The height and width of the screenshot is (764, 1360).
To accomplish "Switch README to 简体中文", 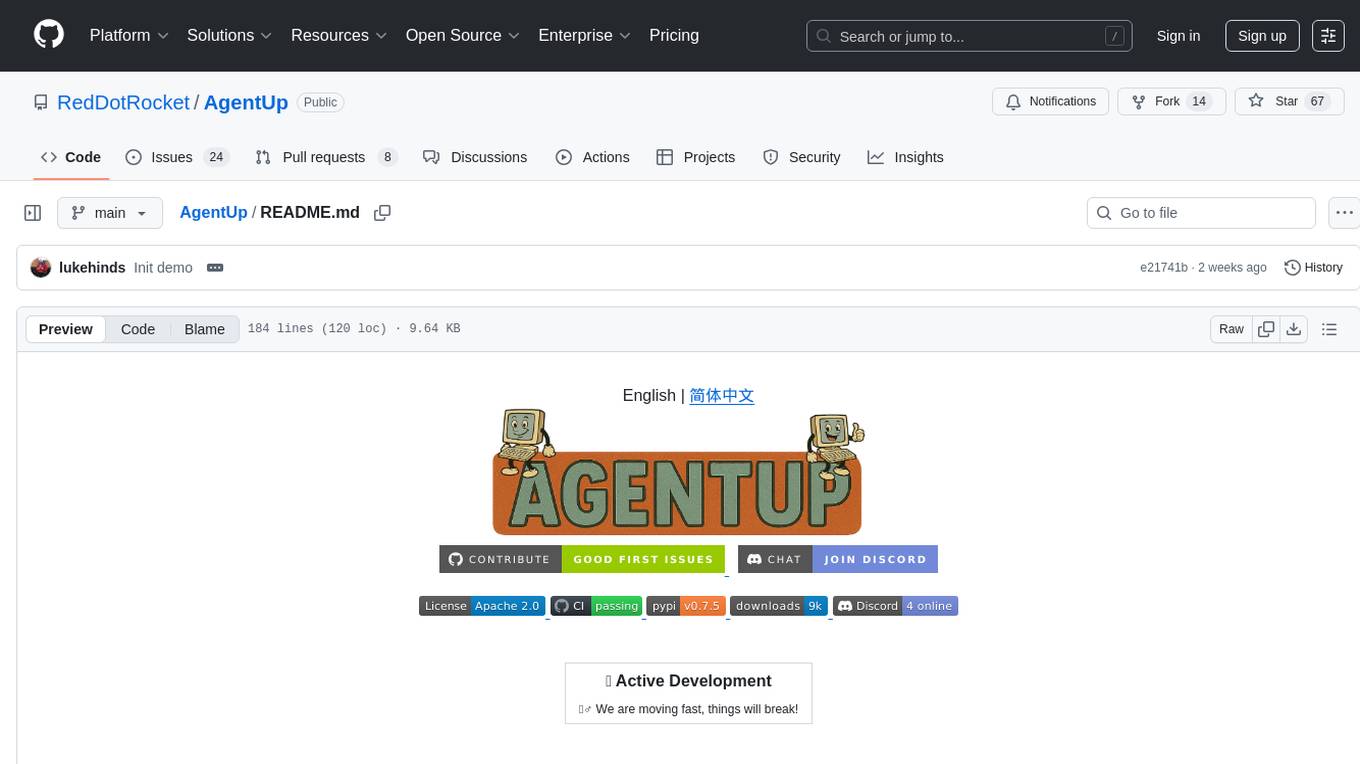I will point(722,395).
